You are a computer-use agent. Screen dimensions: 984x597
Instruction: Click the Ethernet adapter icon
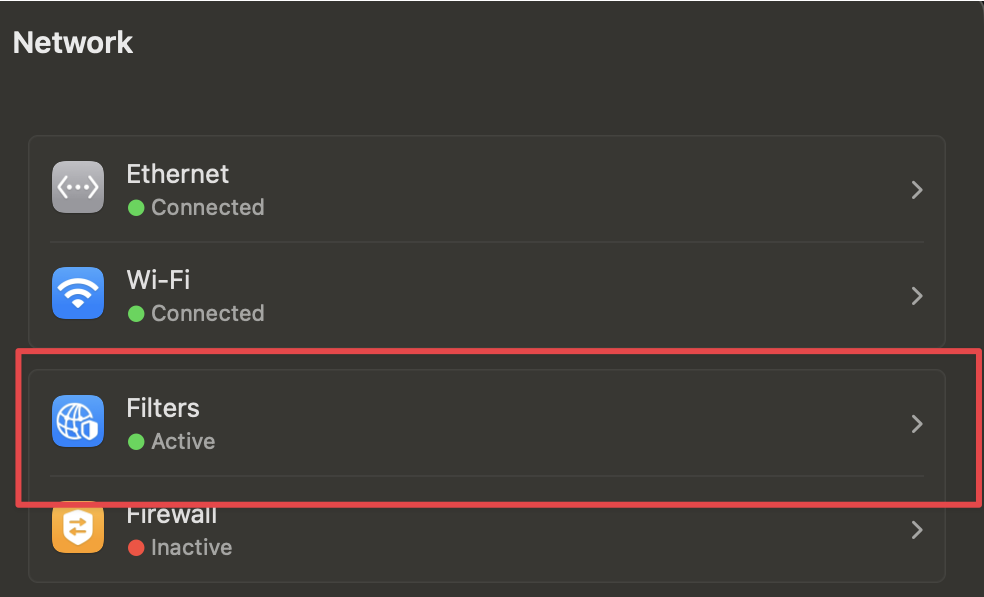(78, 187)
